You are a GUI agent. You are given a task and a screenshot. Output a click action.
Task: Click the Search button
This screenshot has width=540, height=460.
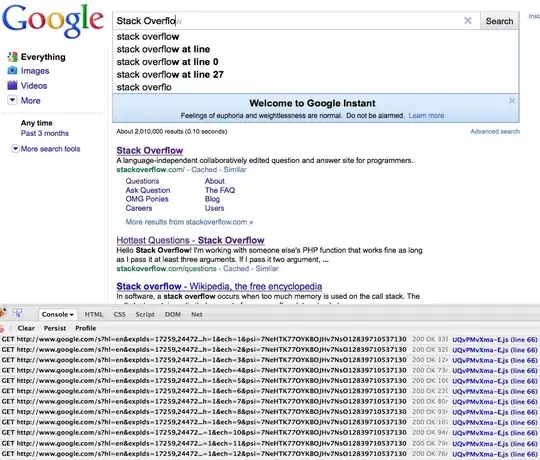pyautogui.click(x=499, y=21)
